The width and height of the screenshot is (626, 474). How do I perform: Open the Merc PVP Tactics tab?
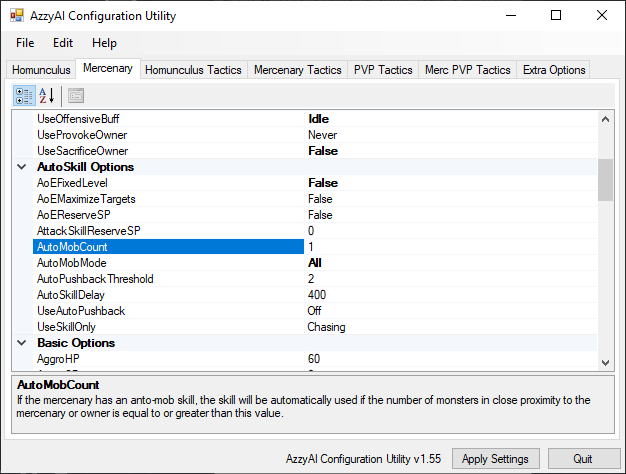click(x=468, y=70)
